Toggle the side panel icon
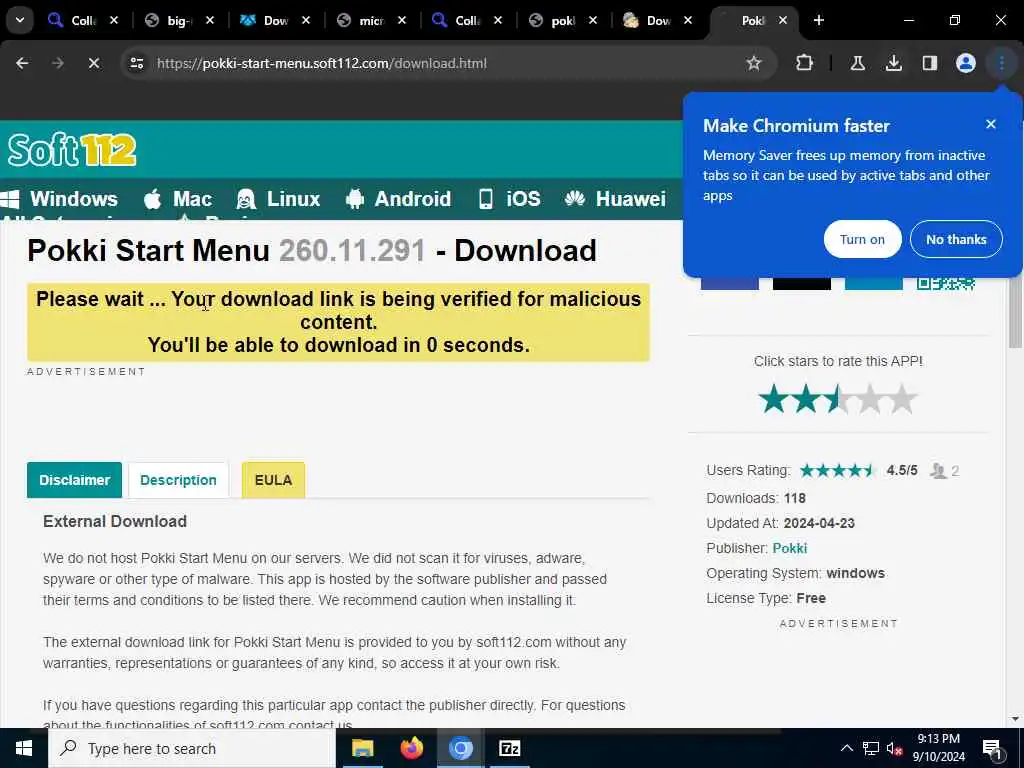1024x768 pixels. 929,63
